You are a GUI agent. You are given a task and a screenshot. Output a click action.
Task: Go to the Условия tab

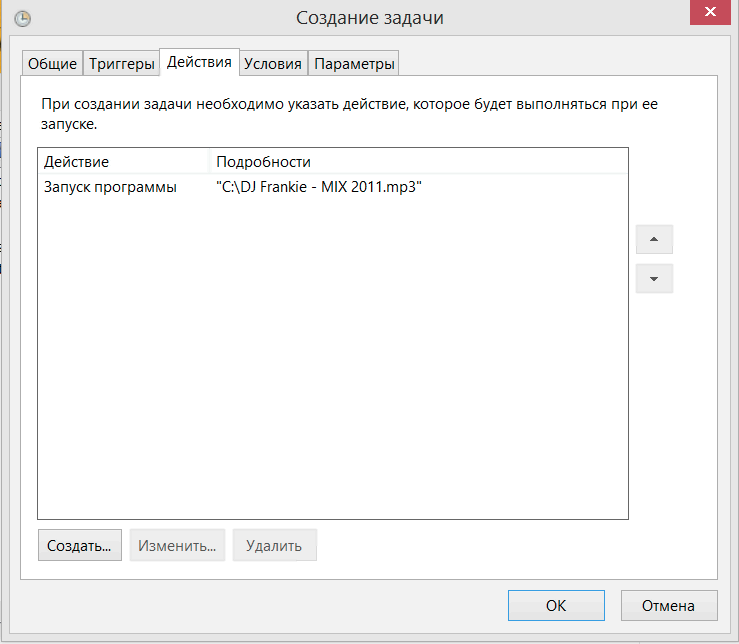pyautogui.click(x=273, y=63)
